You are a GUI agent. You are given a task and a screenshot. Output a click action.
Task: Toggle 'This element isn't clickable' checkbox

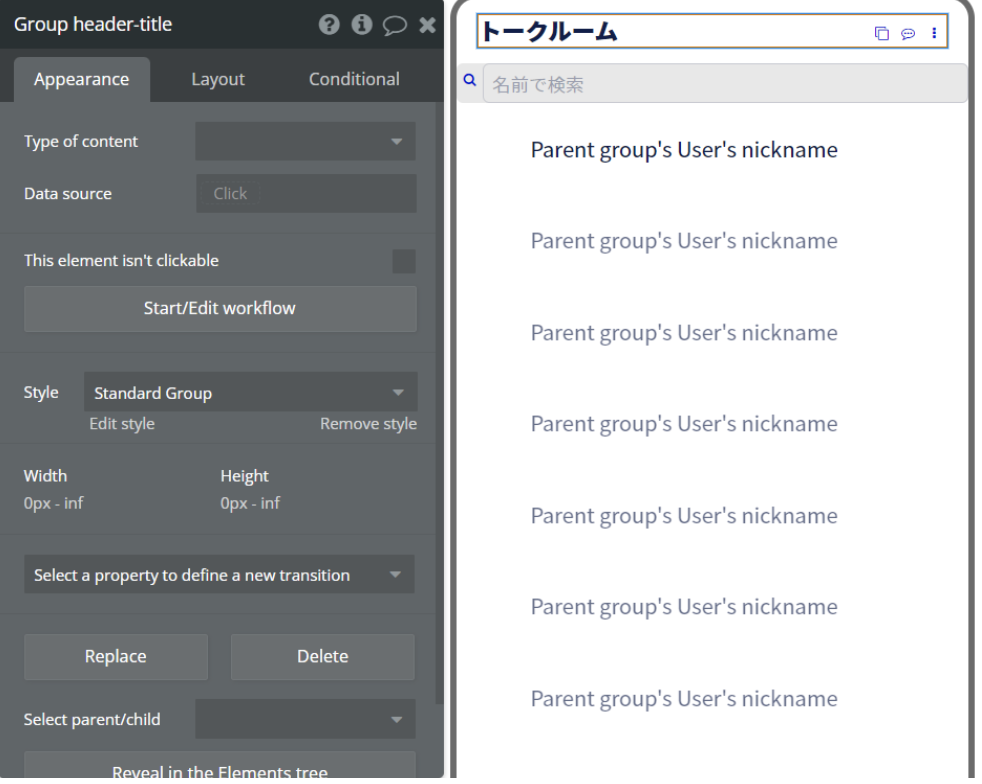[404, 261]
